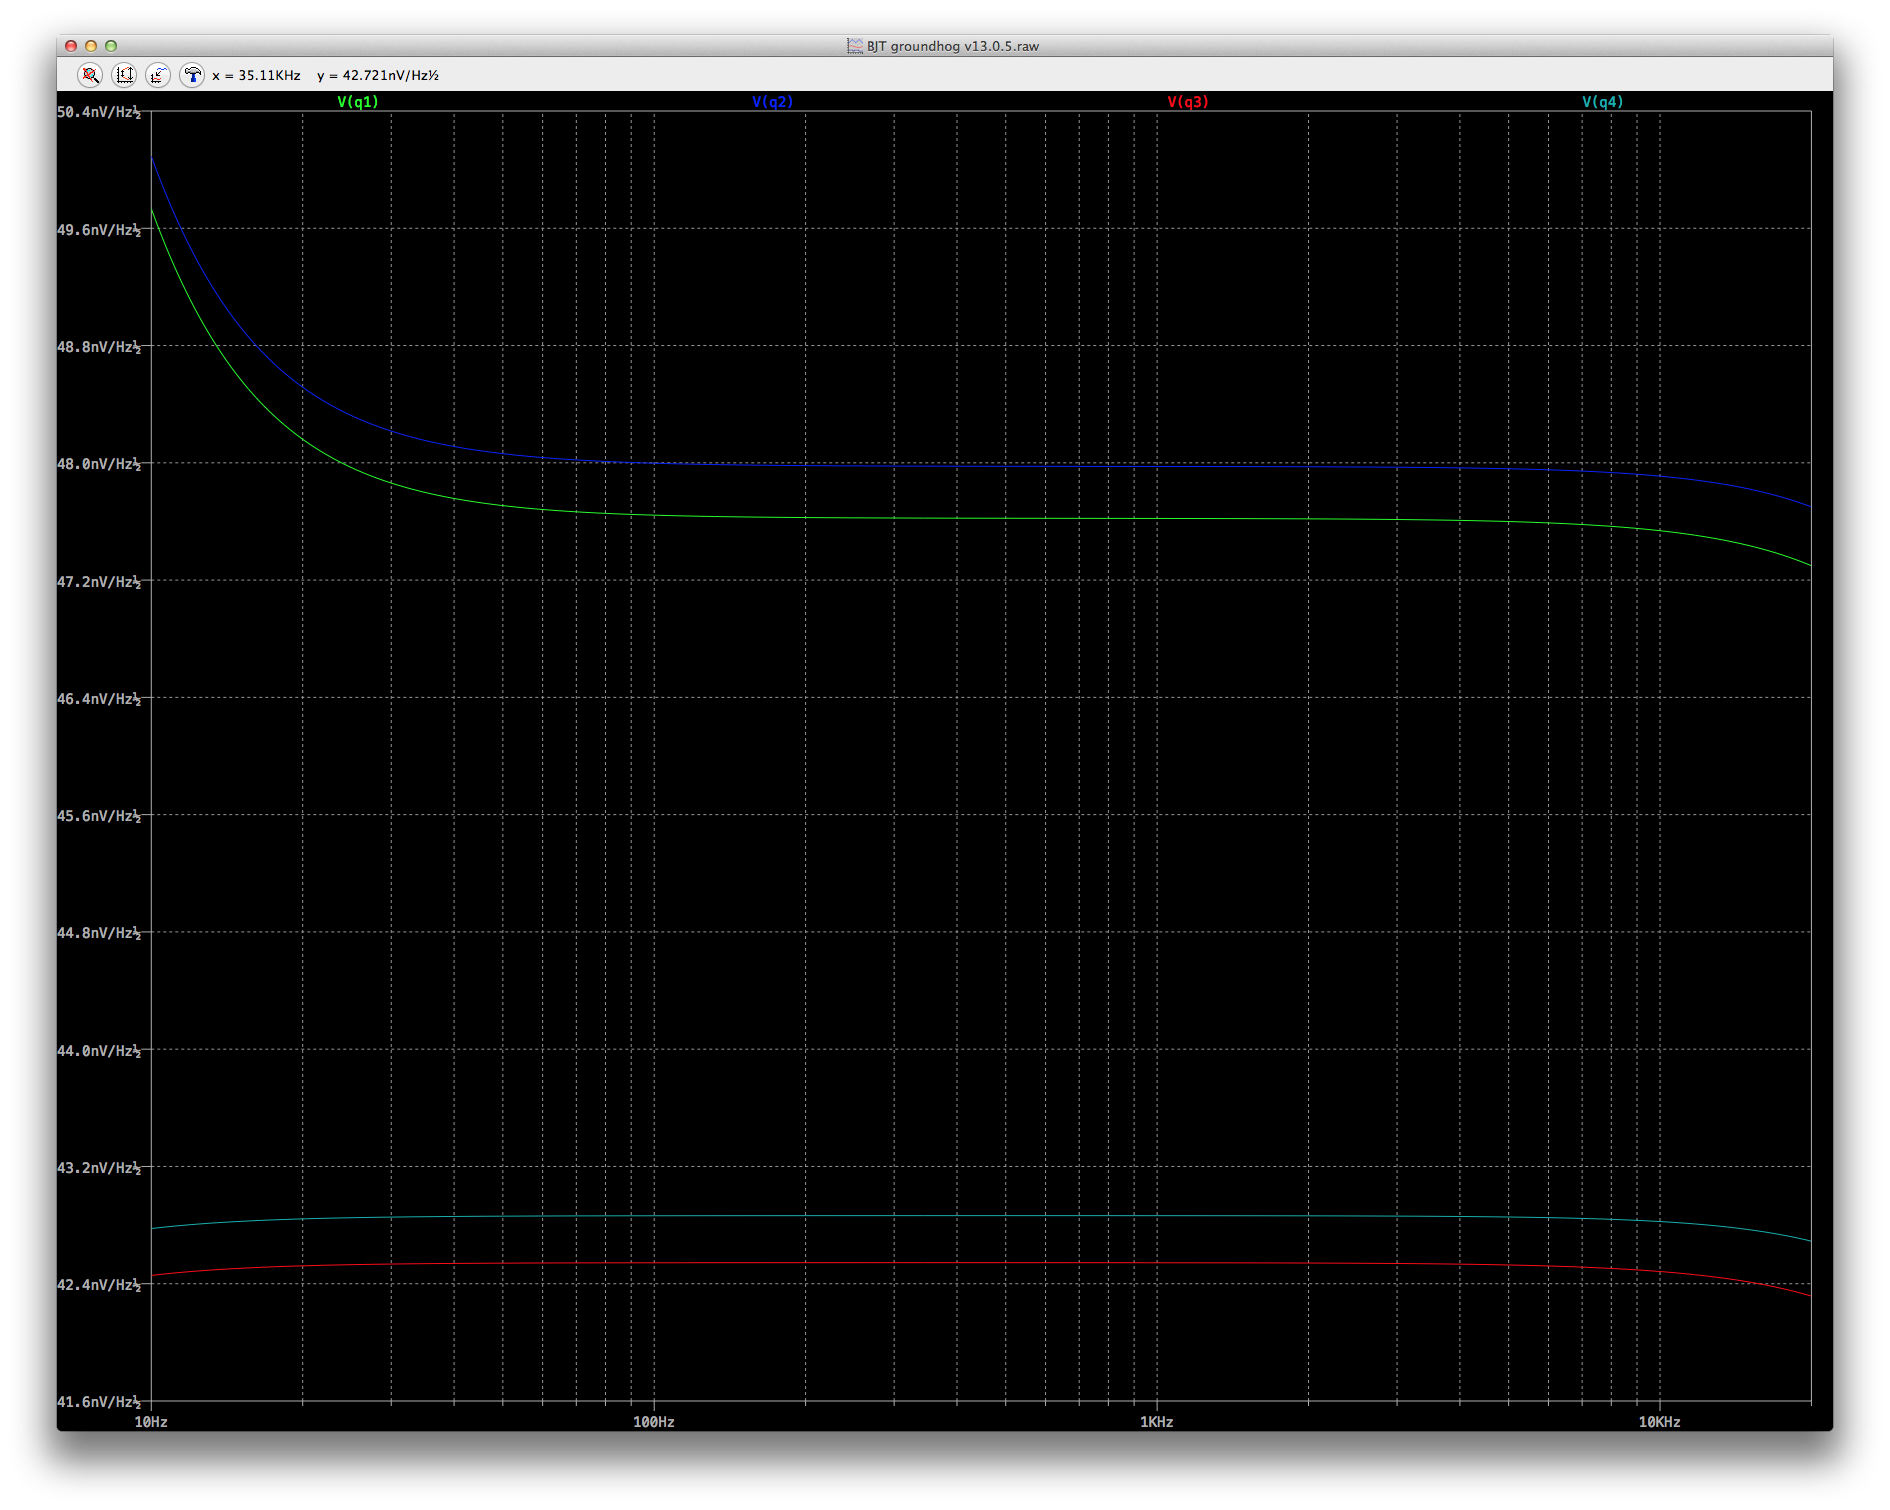
Task: Click the 42.4nV/Hz½ Y-axis label
Action: point(99,1285)
